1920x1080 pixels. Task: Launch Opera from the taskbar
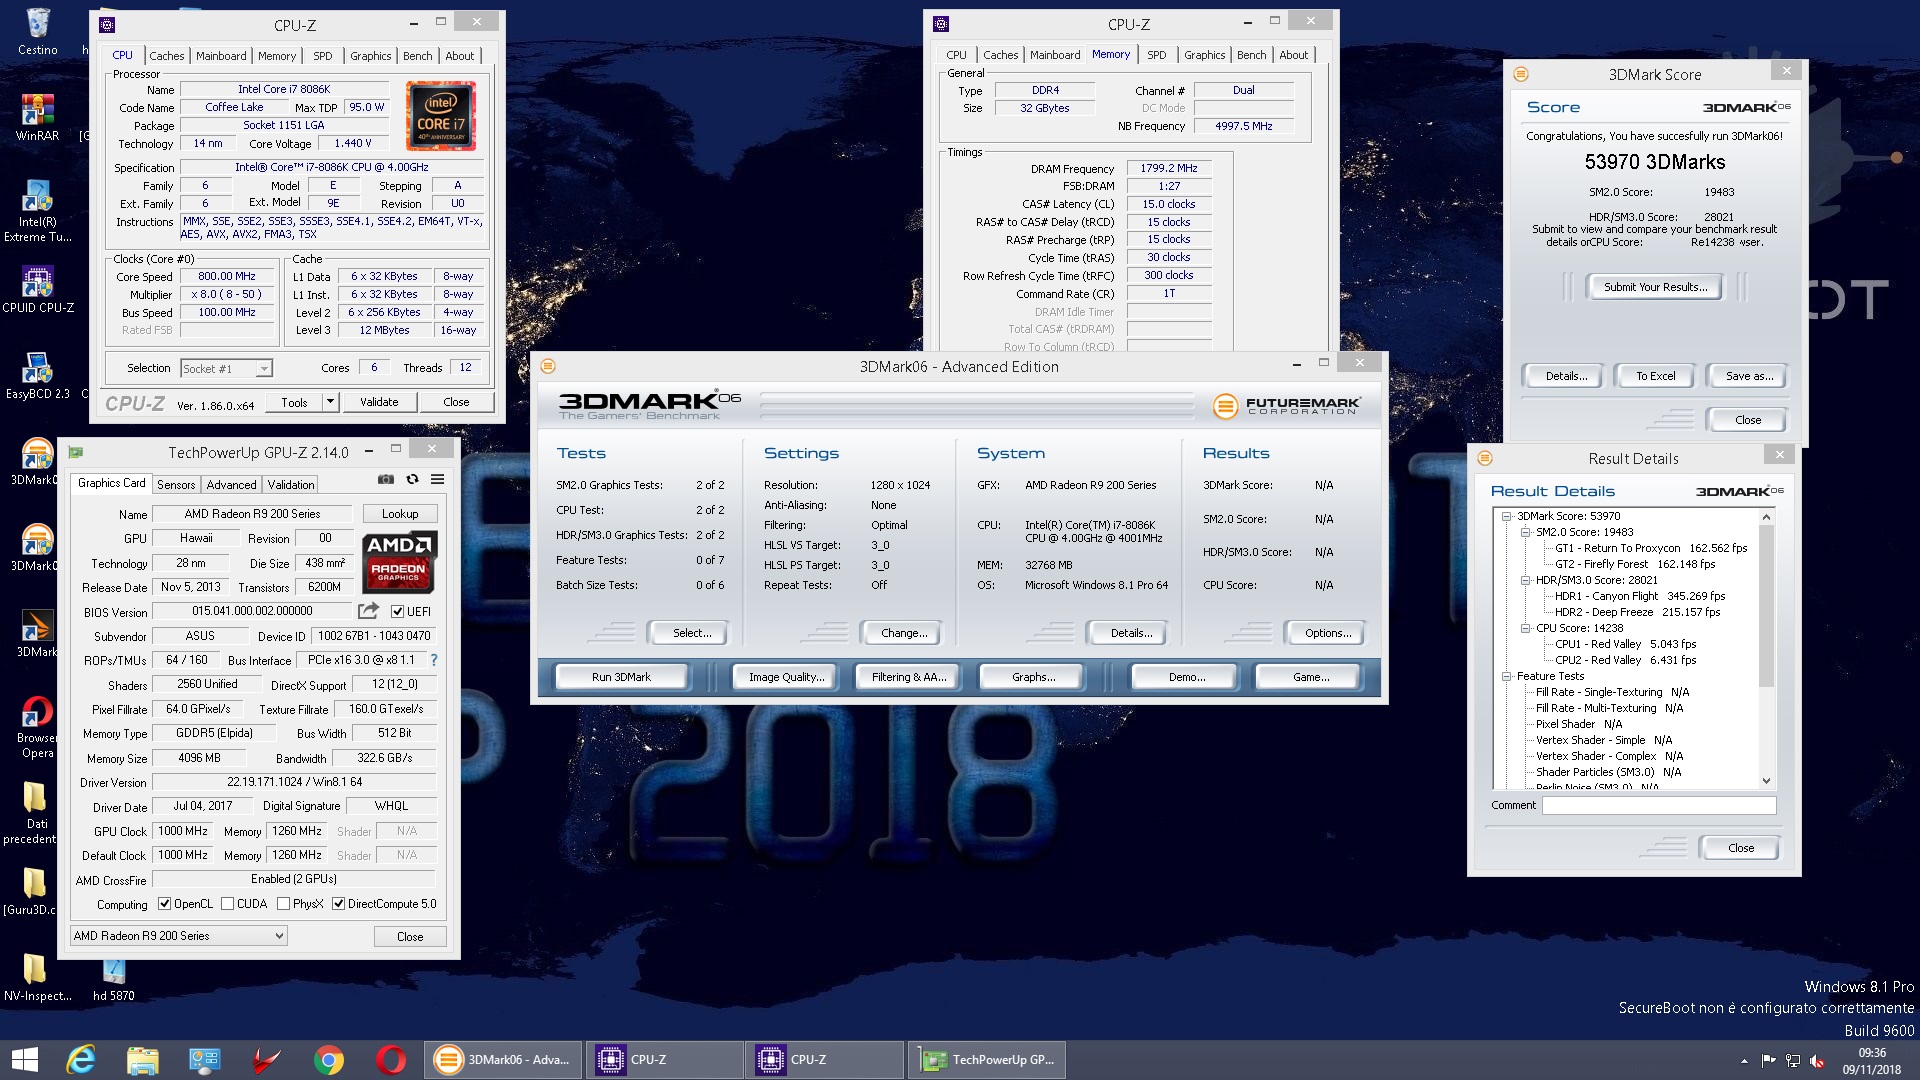point(390,1060)
